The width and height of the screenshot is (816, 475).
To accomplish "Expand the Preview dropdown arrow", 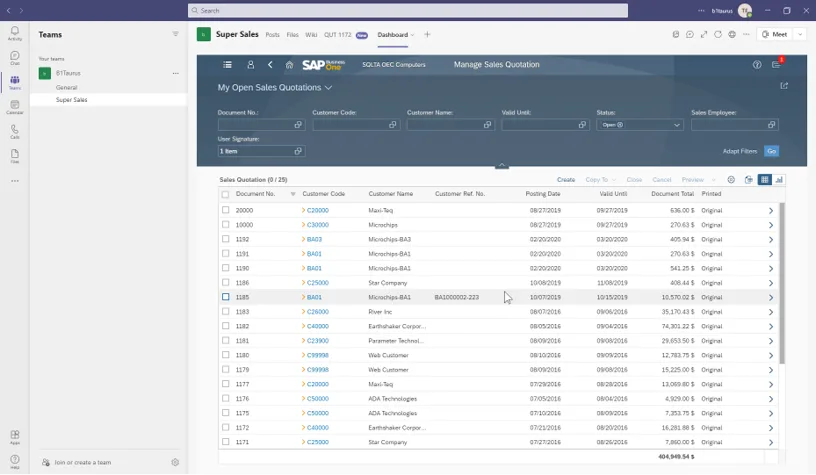I will pos(713,180).
